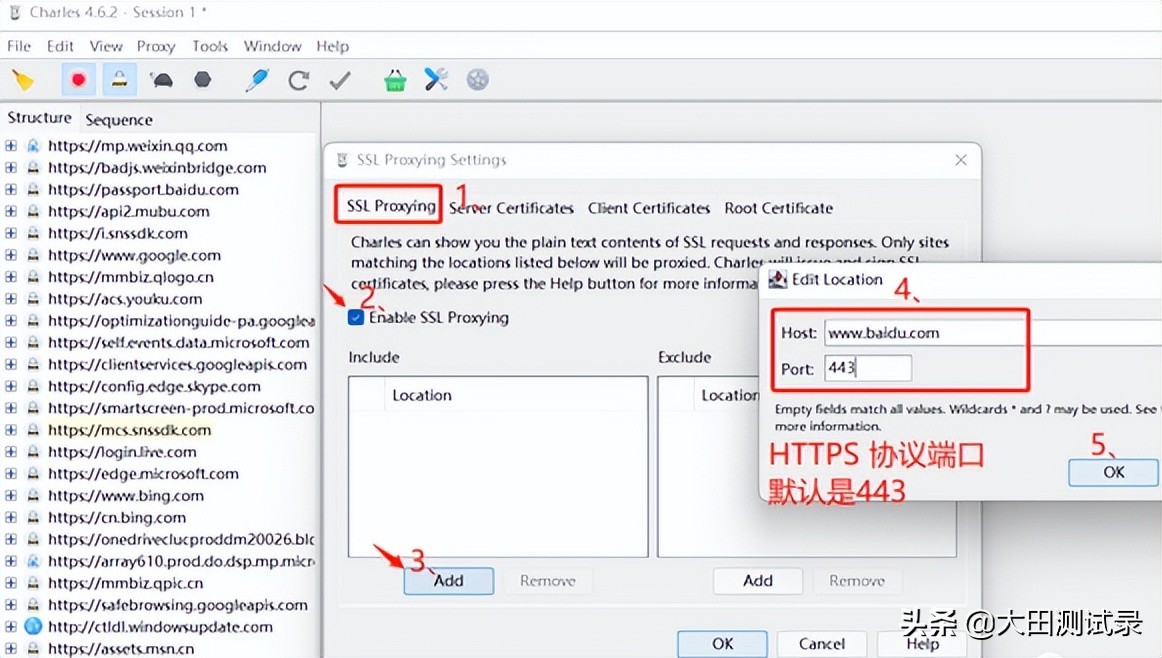Select the Server Certificates tab
Viewport: 1162px width, 658px height.
[511, 208]
